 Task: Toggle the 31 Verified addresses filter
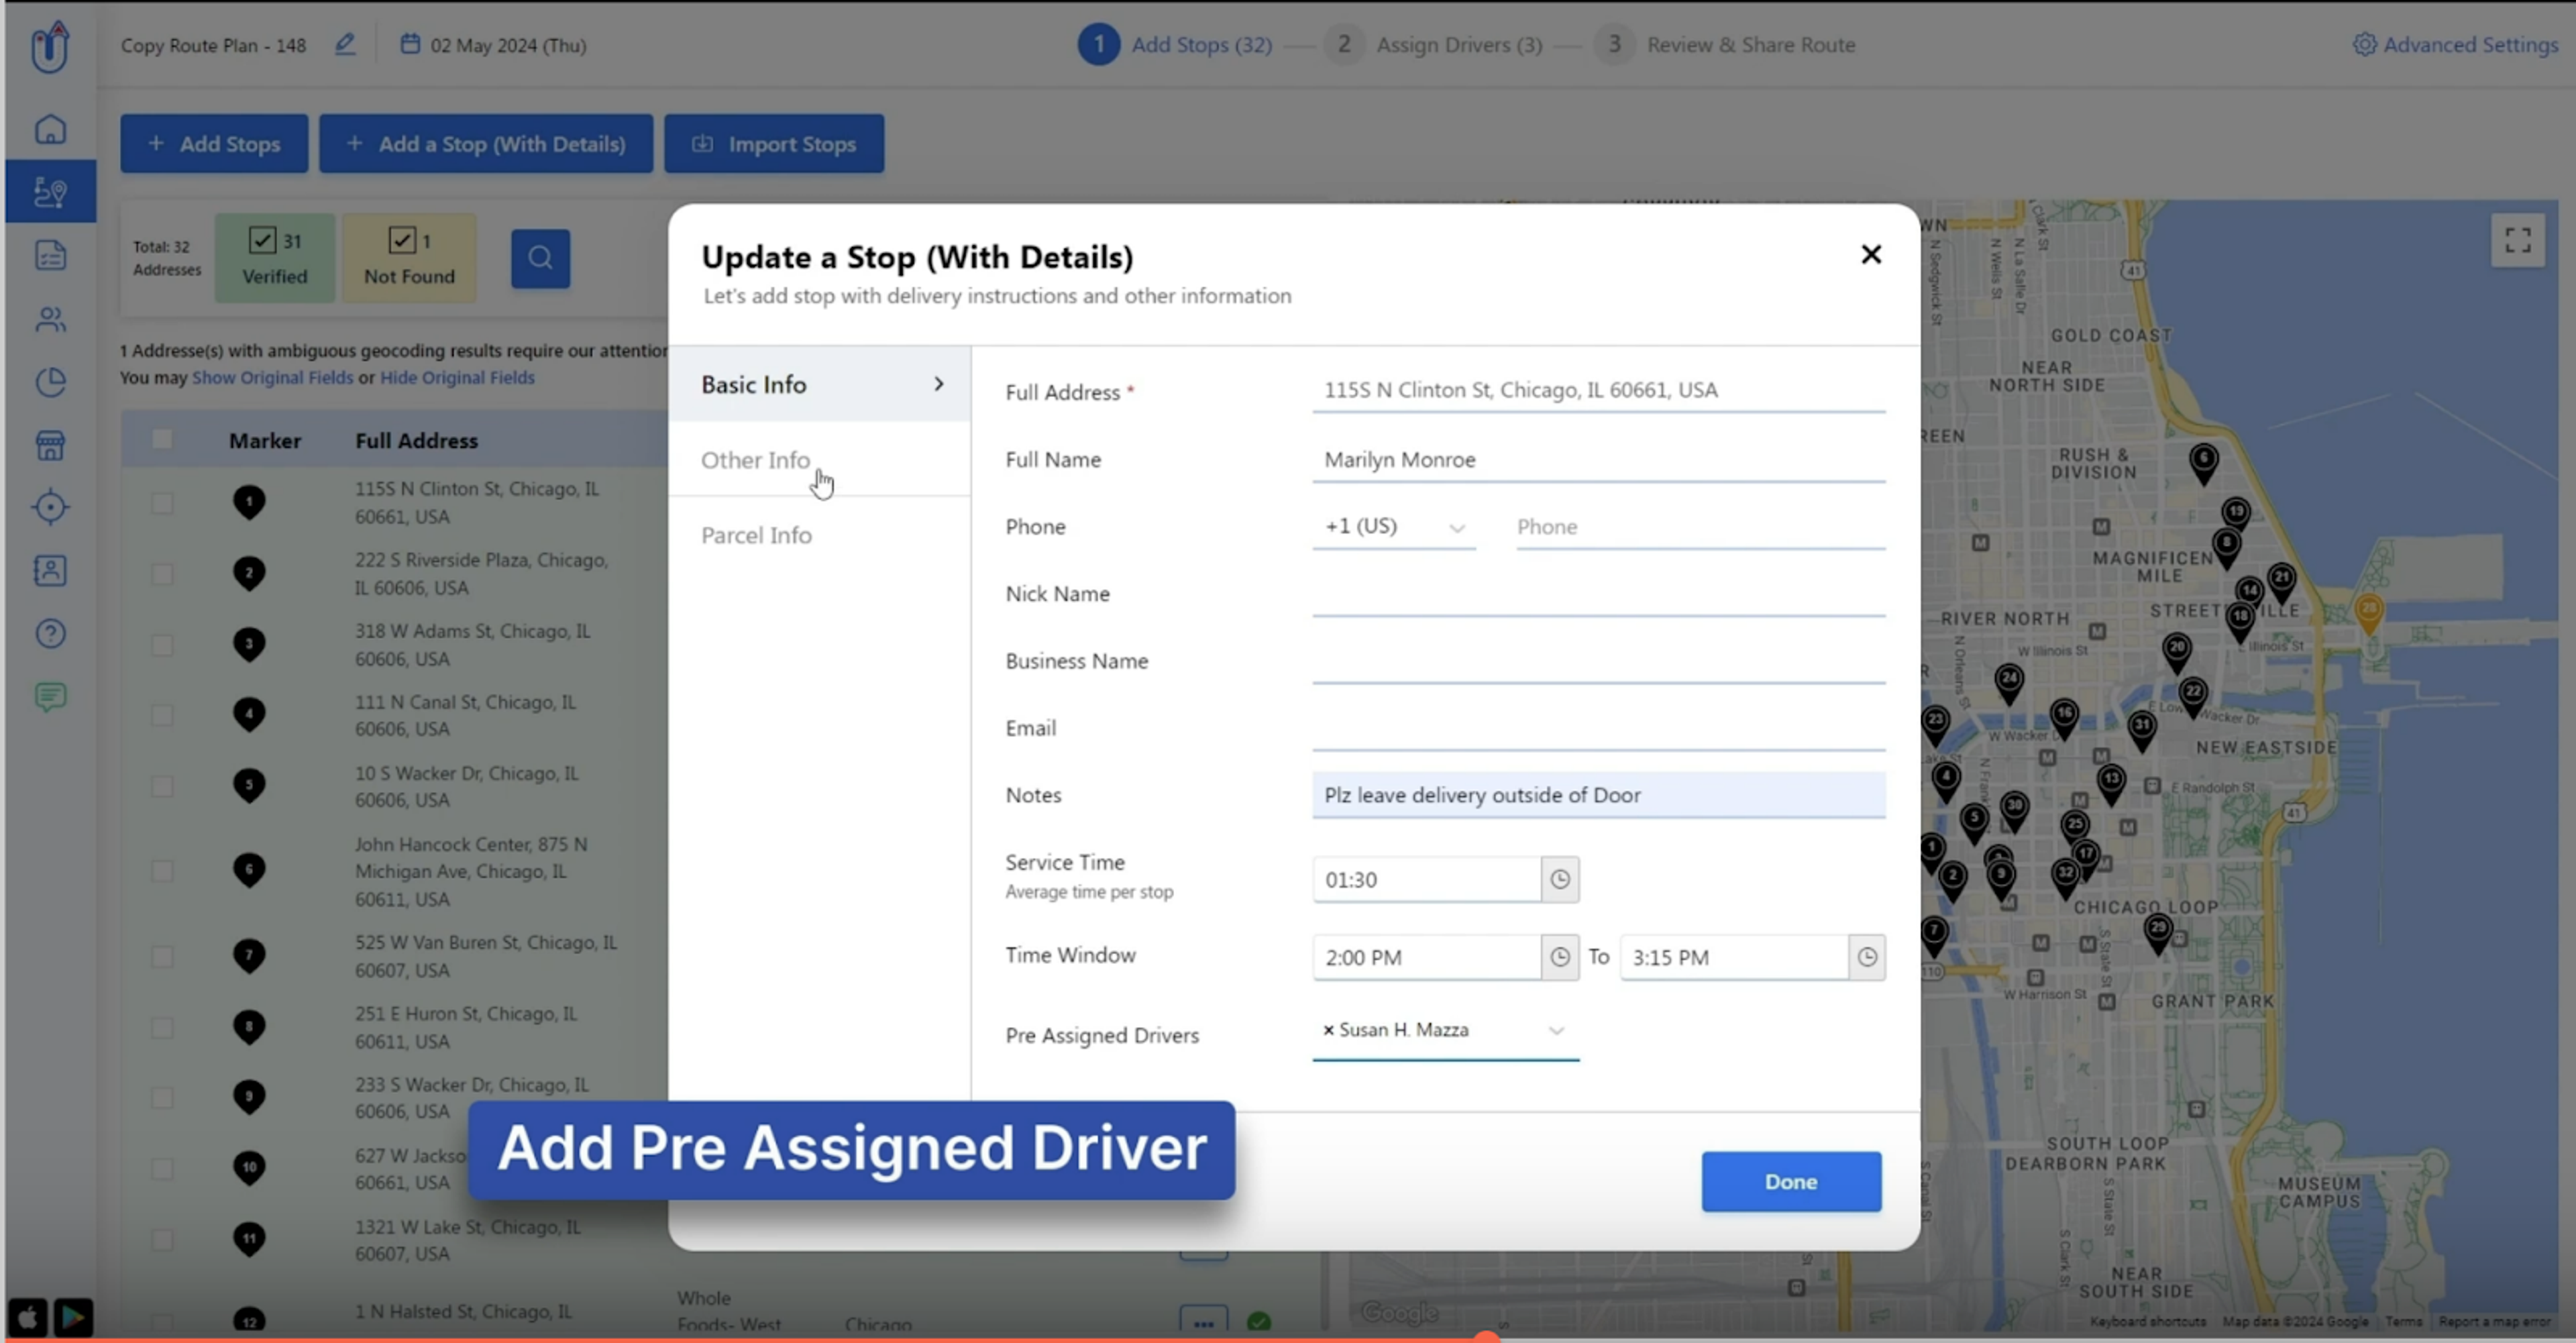[x=275, y=258]
